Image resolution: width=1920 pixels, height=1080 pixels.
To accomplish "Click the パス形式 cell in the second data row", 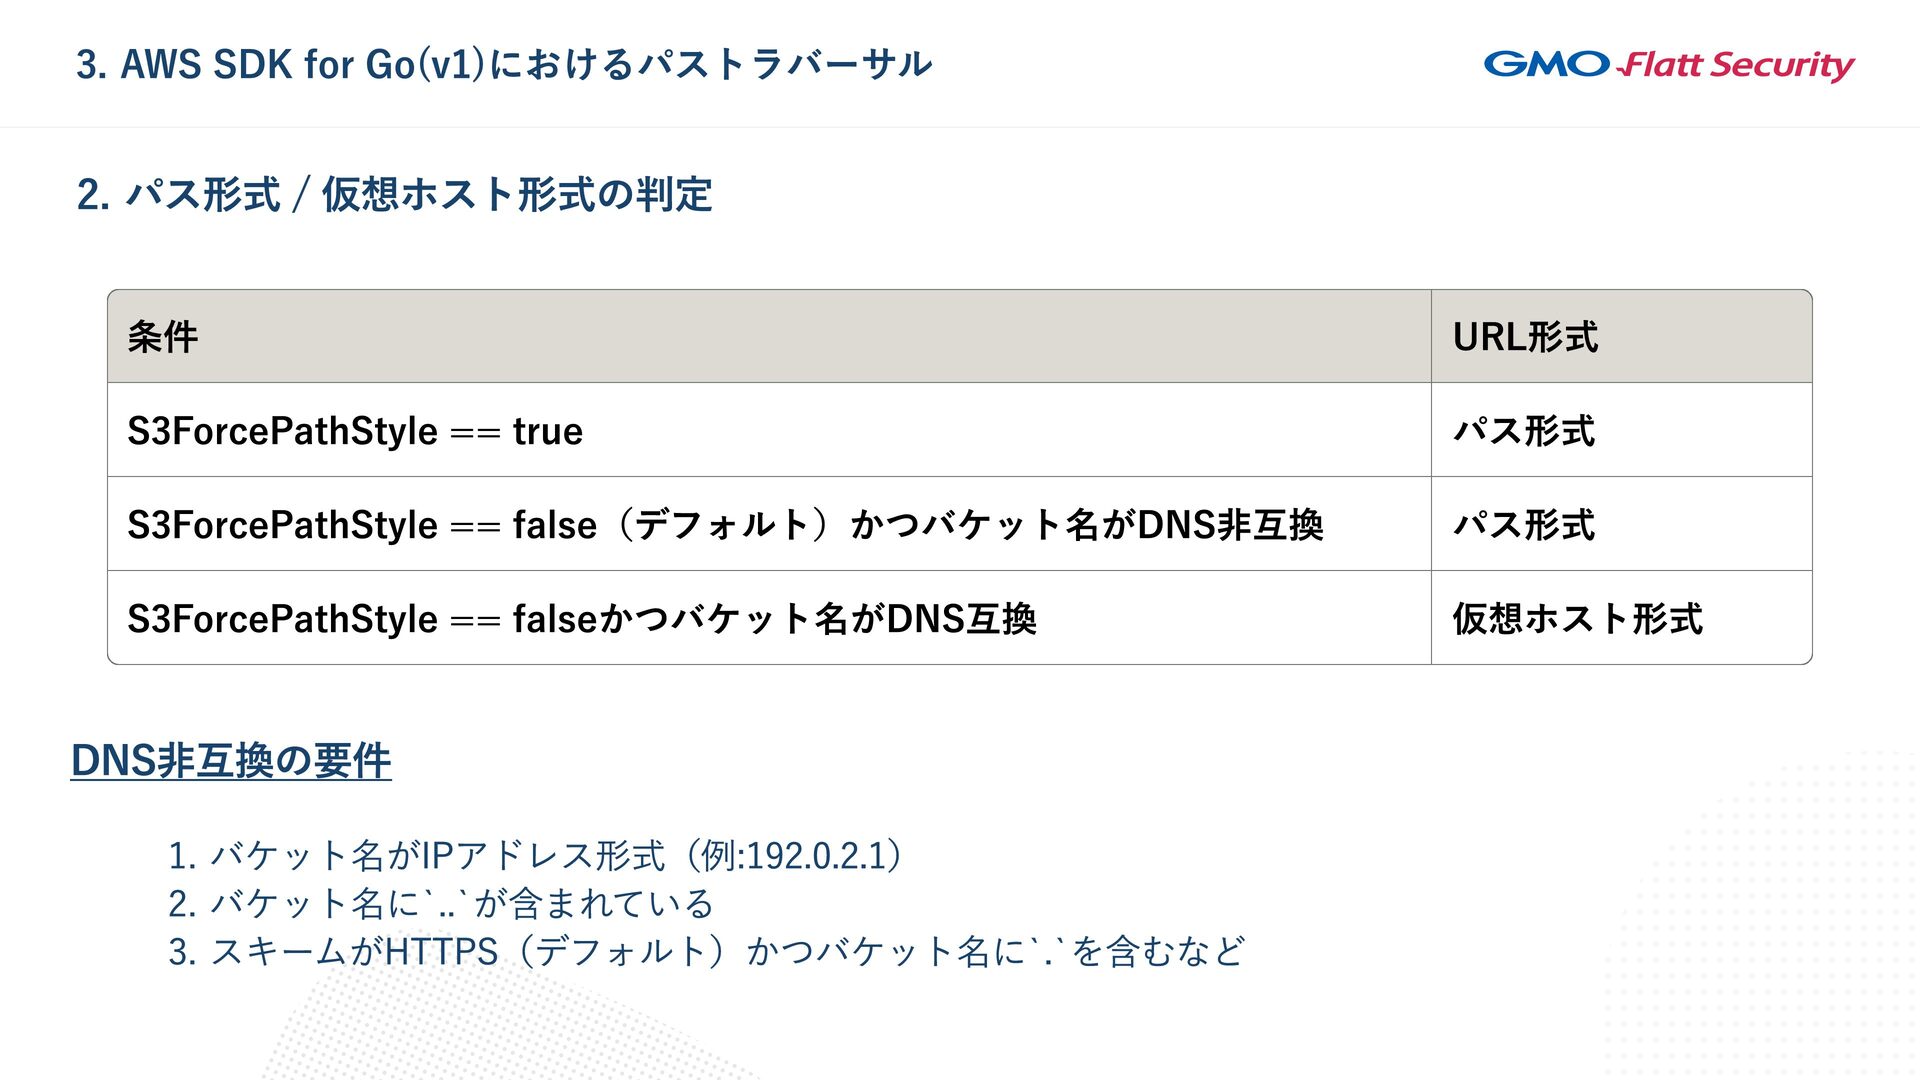I will [x=1523, y=525].
